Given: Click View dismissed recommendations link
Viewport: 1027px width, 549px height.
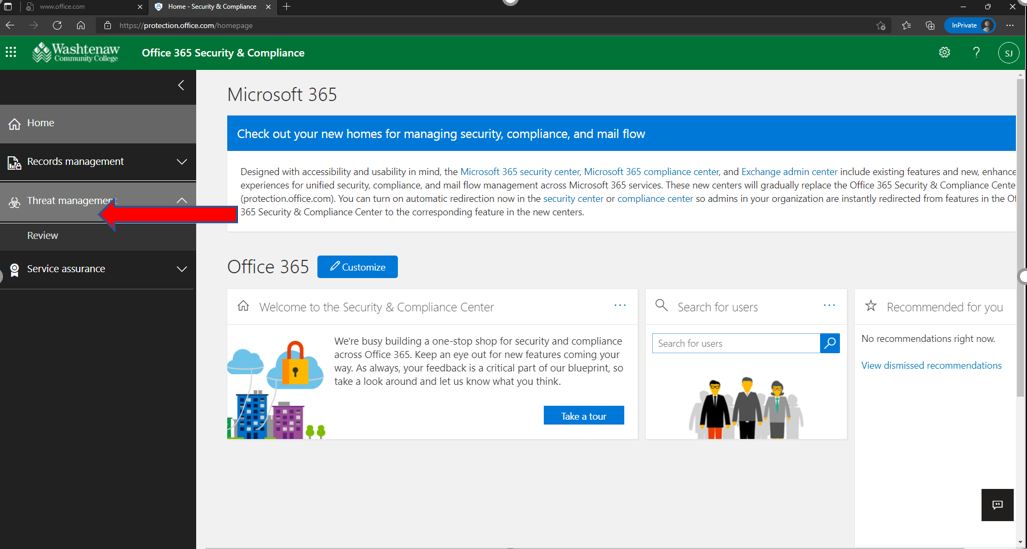Looking at the screenshot, I should click(x=931, y=366).
